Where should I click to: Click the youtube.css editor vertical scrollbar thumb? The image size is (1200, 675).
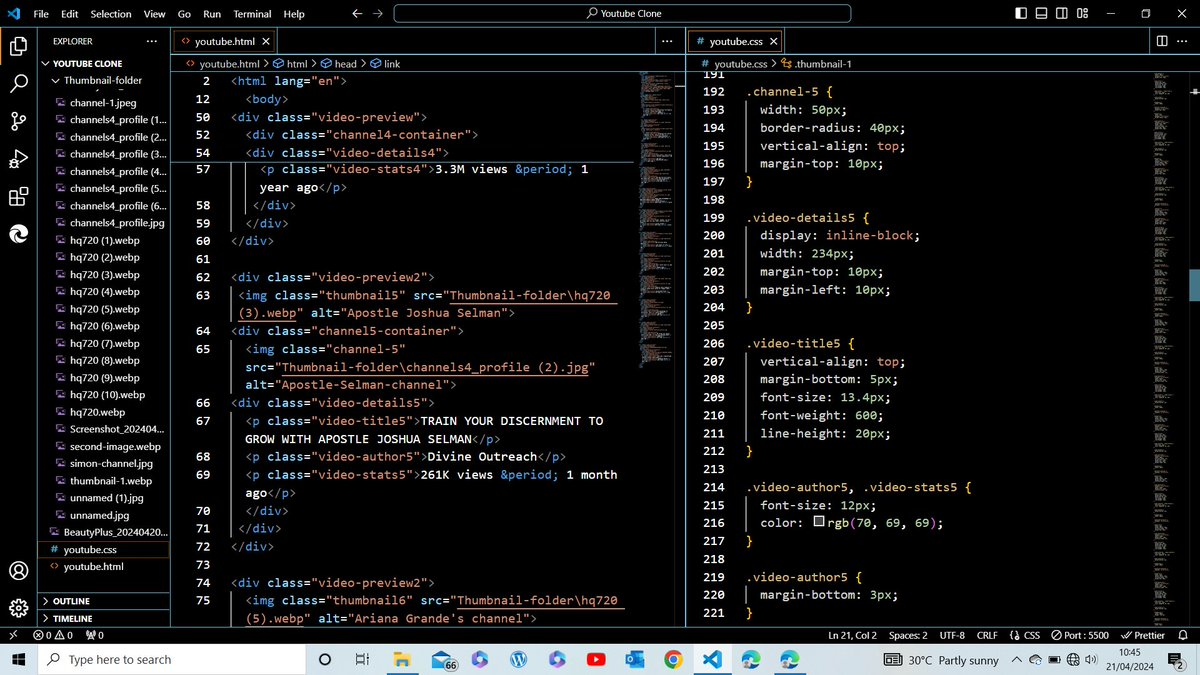[x=1193, y=285]
